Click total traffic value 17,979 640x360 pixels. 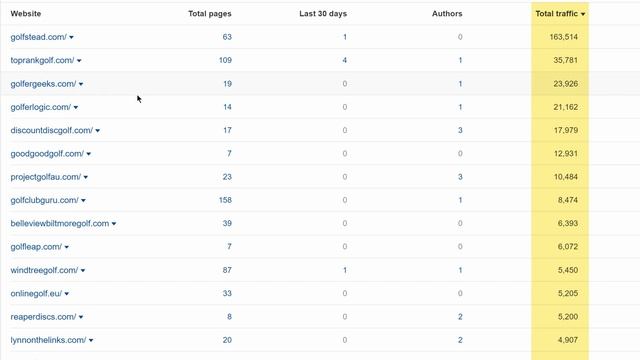point(566,130)
